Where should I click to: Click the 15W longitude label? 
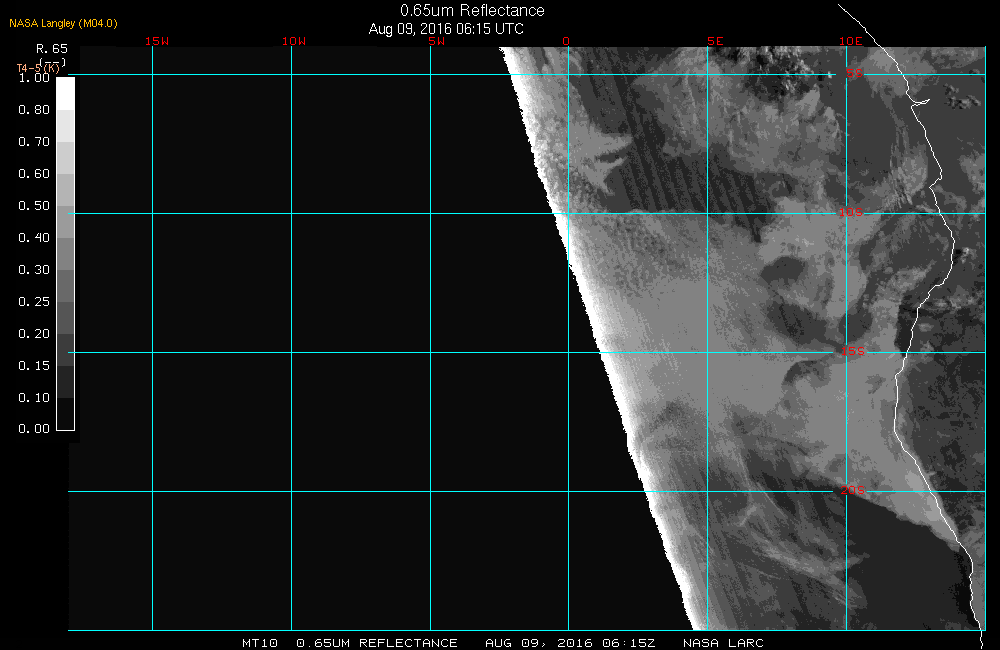(157, 41)
